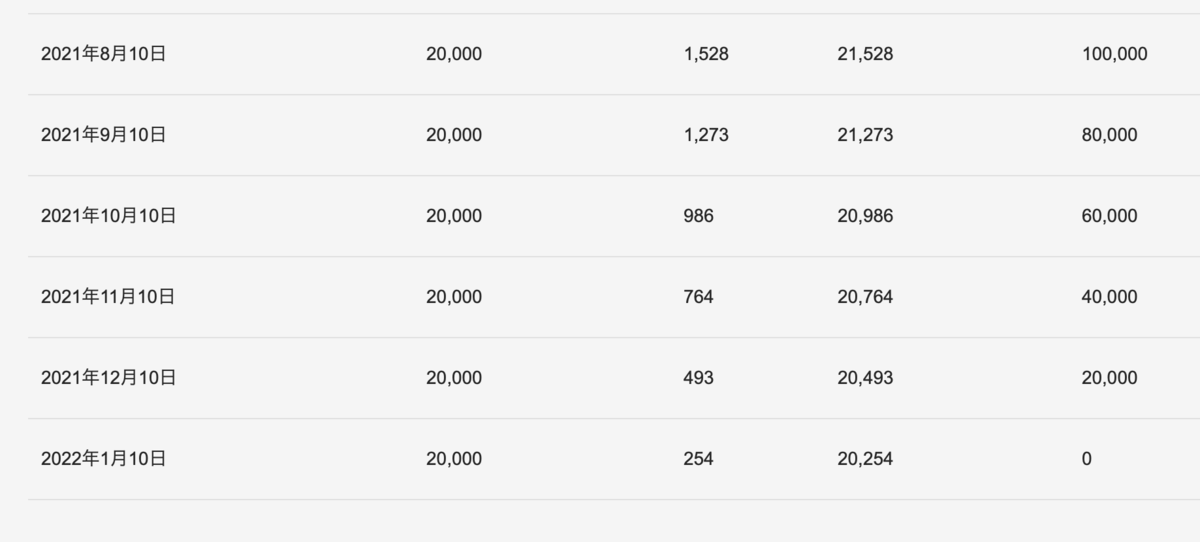Click the 2021年9月10日 date cell
Viewport: 1200px width, 542px height.
[x=103, y=135]
